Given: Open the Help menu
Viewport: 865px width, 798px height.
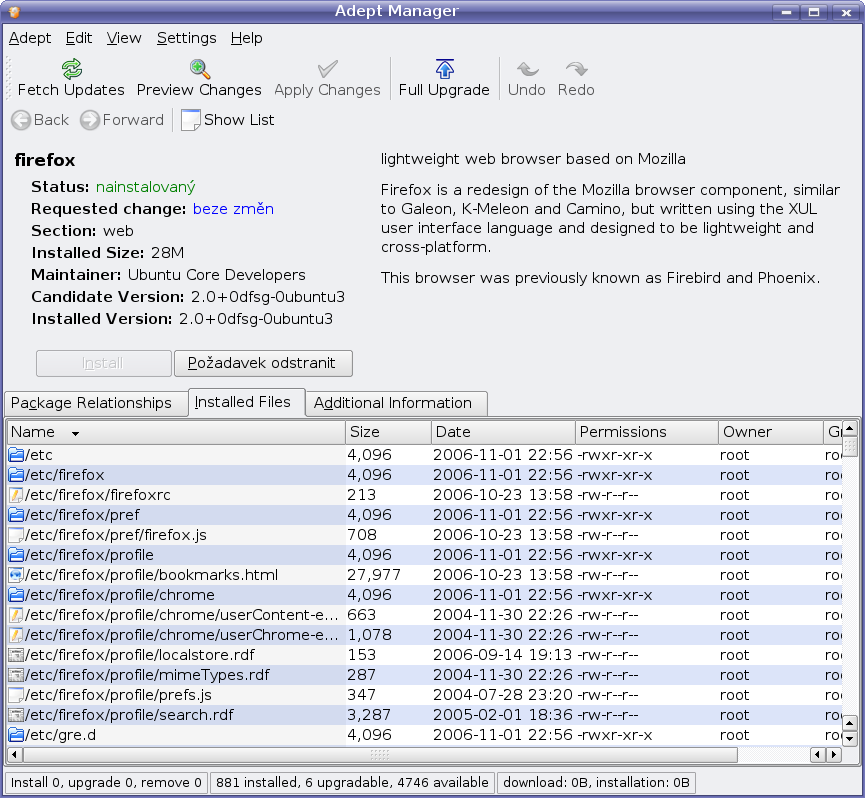Looking at the screenshot, I should [x=247, y=38].
